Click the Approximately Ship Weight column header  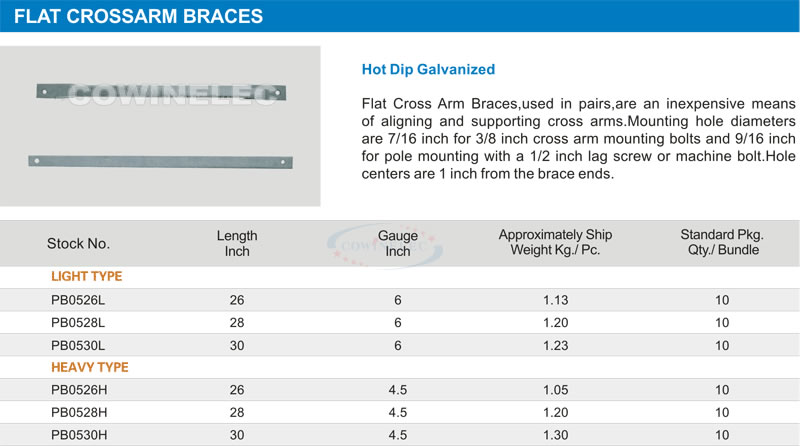coord(555,242)
